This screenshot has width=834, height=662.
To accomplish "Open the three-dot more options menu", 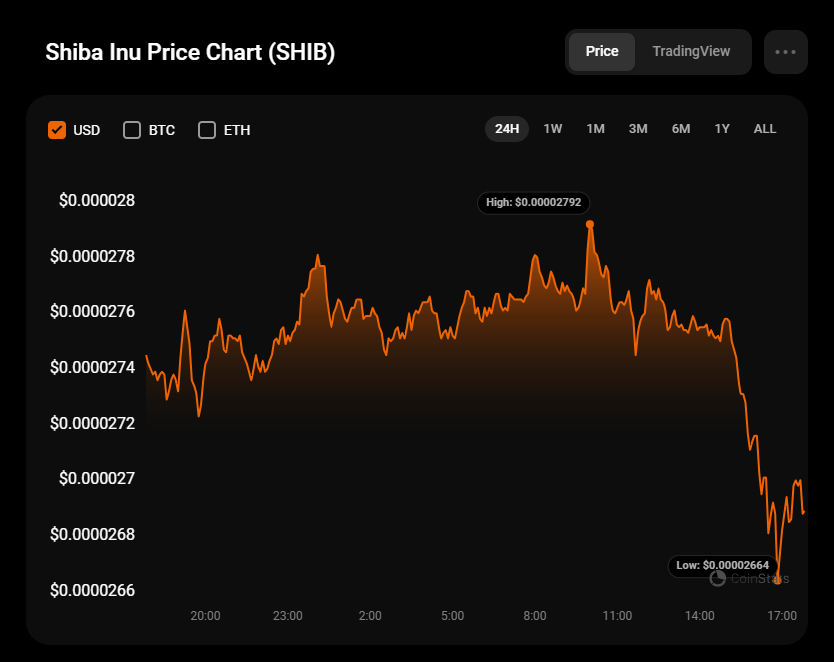I will (x=785, y=52).
